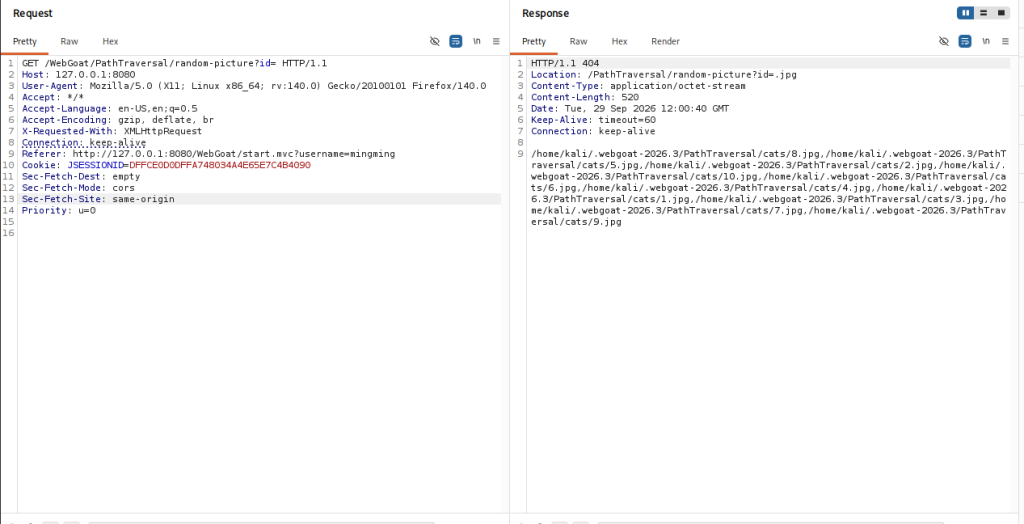
Task: Click the Sec-Fetch-Mode: cors header line
Action: (78, 188)
